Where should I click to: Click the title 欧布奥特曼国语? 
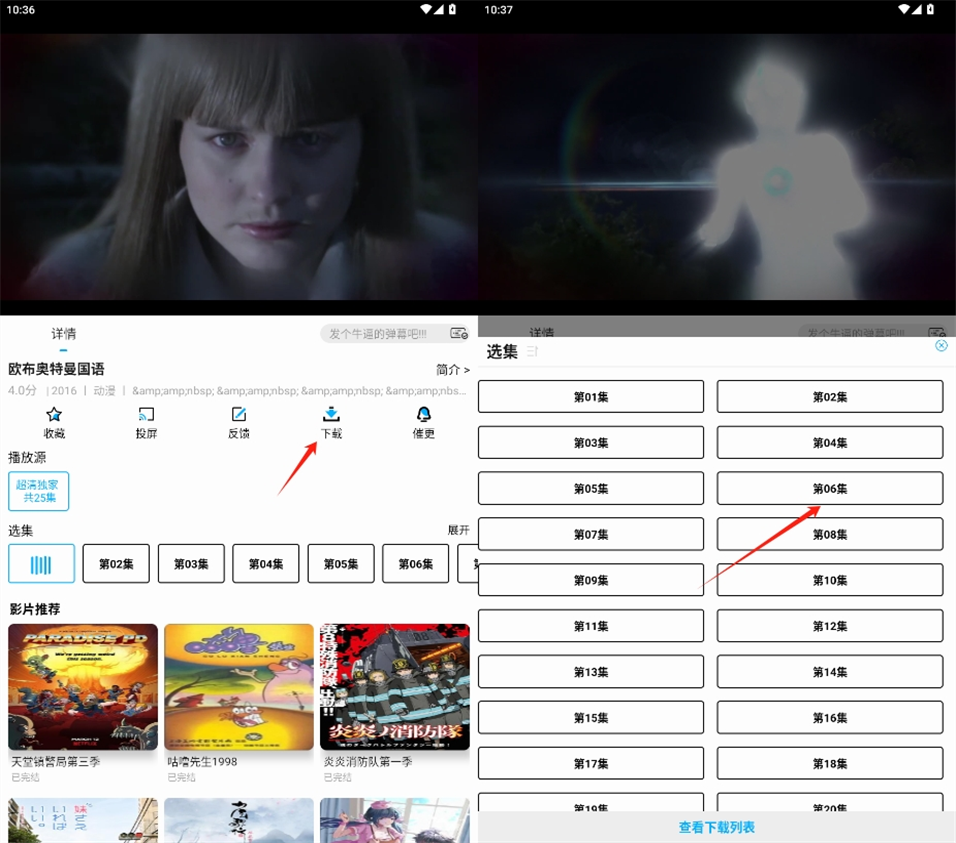pyautogui.click(x=56, y=369)
